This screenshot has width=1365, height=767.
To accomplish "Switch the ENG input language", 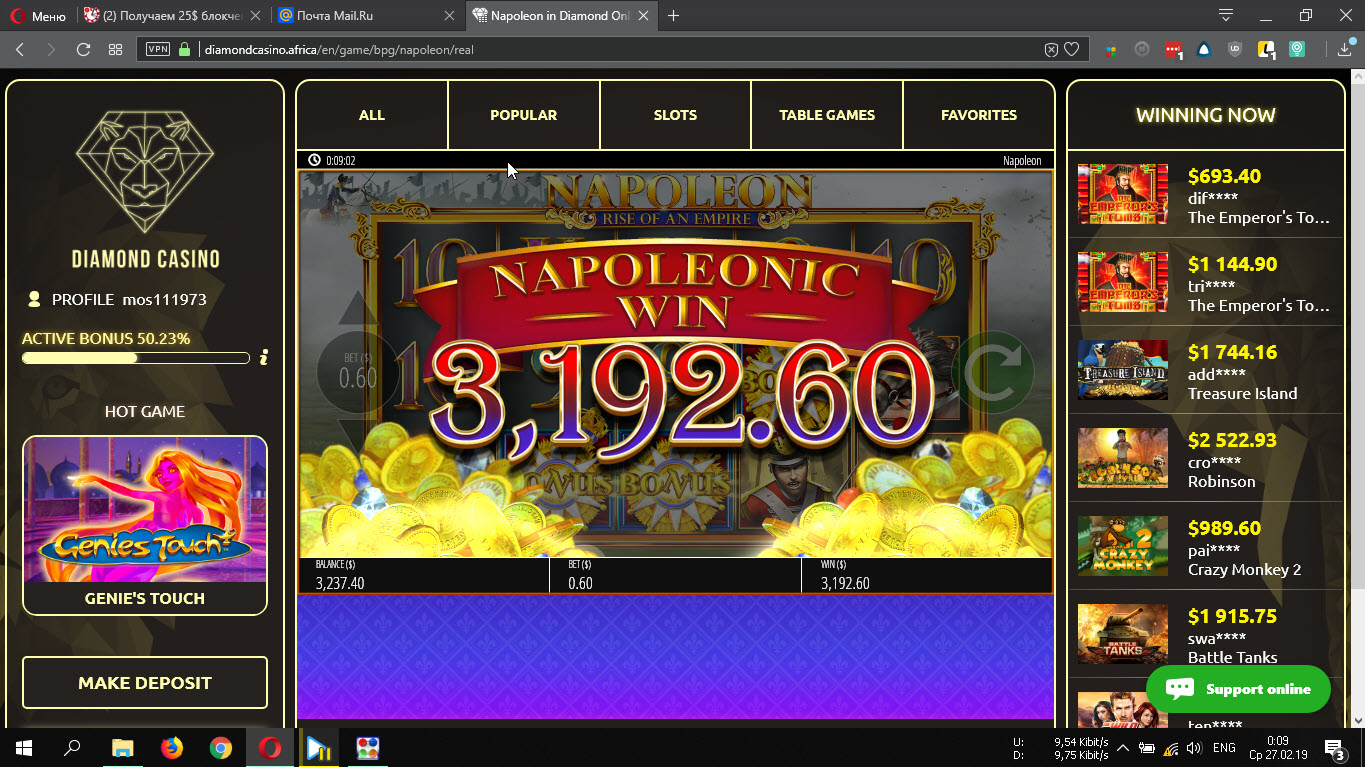I will click(1224, 748).
